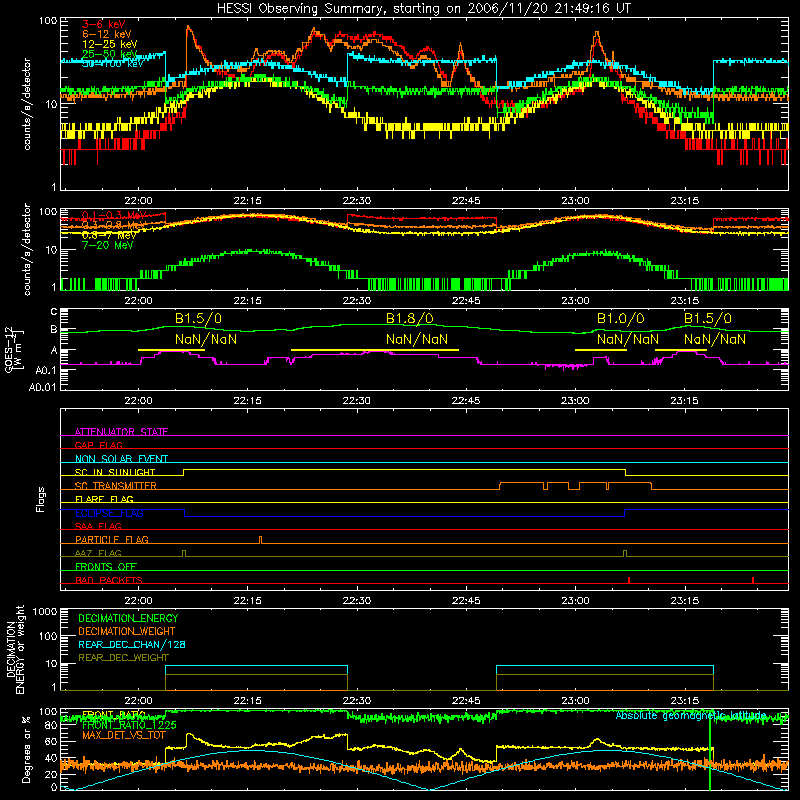Click the Absolute geomagnetic latitude label
800x800 pixels.
[691, 716]
